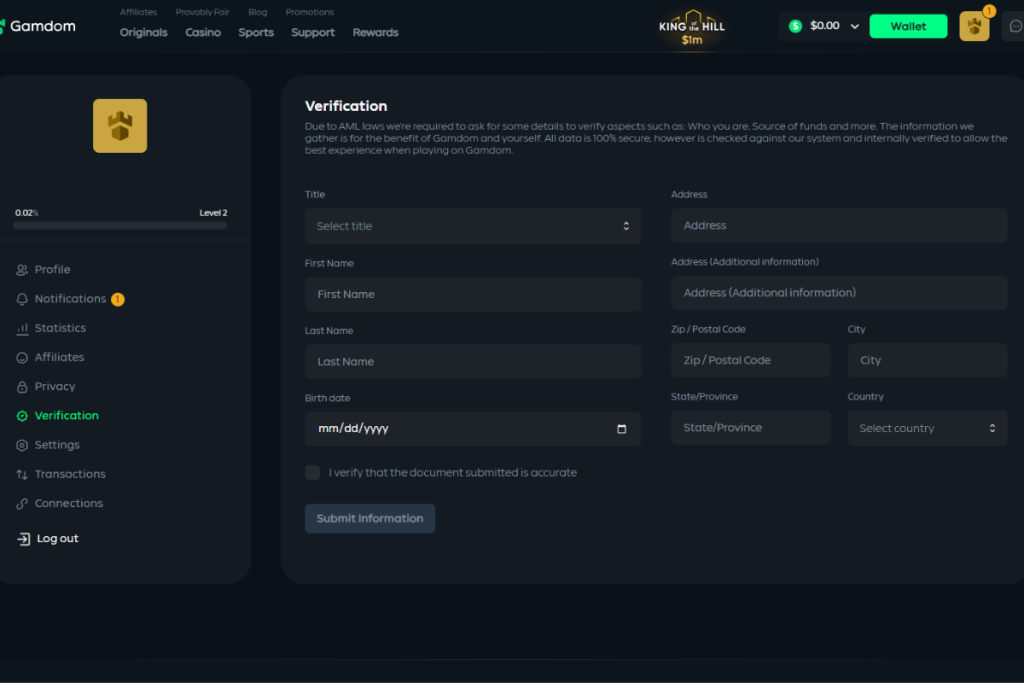This screenshot has width=1024, height=683.
Task: Click the green dollar currency icon
Action: coord(795,26)
